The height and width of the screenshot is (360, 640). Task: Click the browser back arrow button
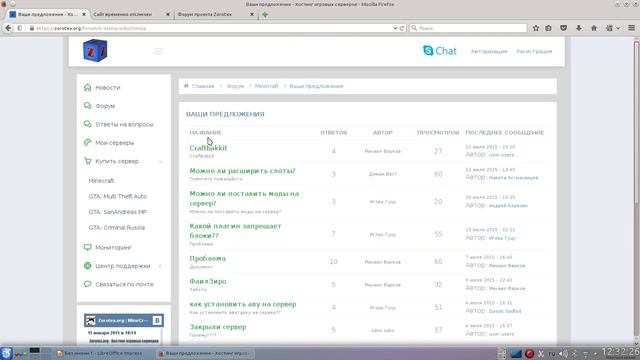pyautogui.click(x=8, y=28)
